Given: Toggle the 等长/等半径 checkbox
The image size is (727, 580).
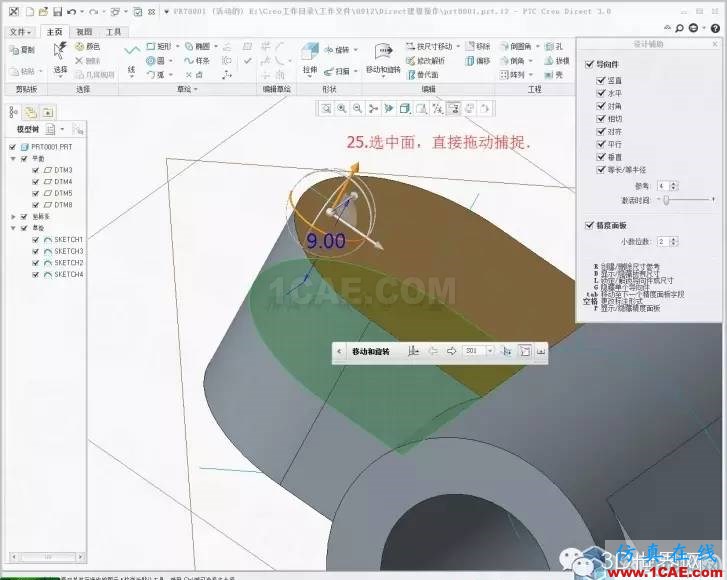Looking at the screenshot, I should click(x=601, y=170).
